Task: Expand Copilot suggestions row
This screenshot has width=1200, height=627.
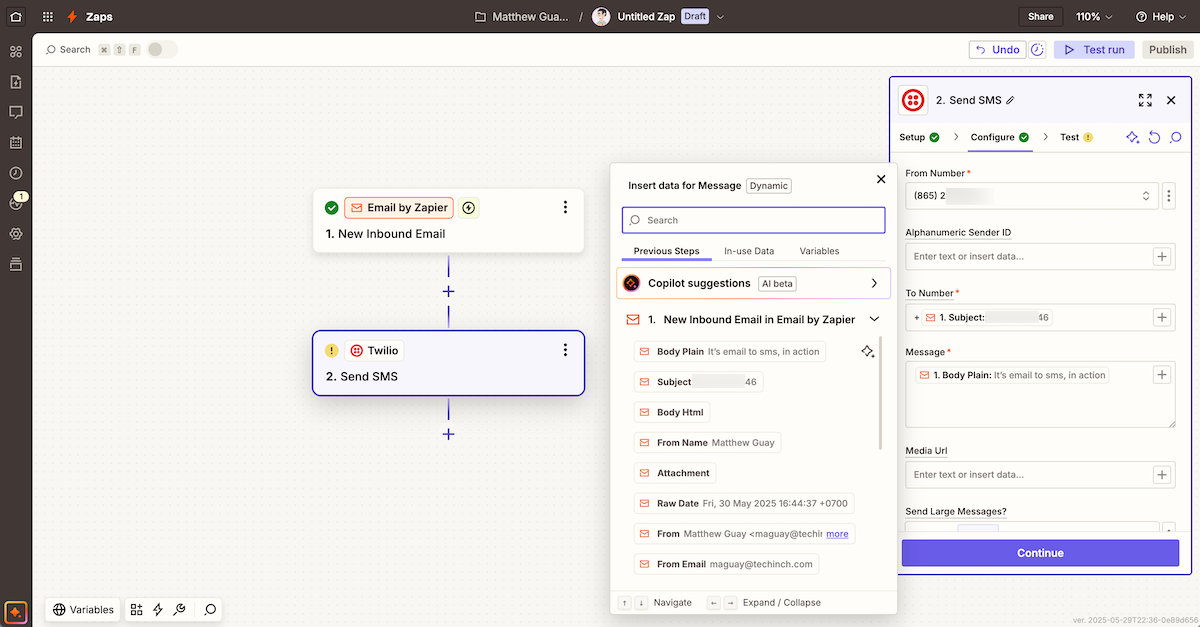Action: point(874,283)
